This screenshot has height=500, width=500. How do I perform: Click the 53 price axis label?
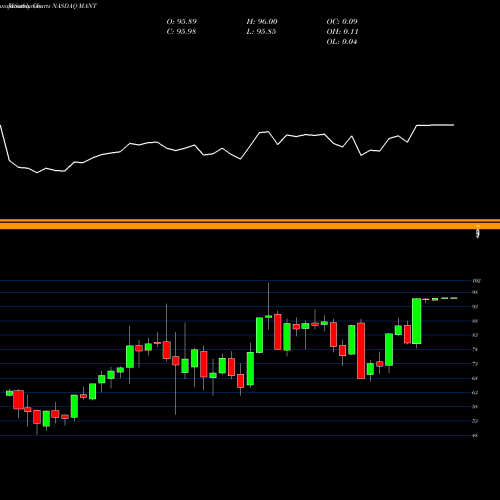click(x=475, y=421)
